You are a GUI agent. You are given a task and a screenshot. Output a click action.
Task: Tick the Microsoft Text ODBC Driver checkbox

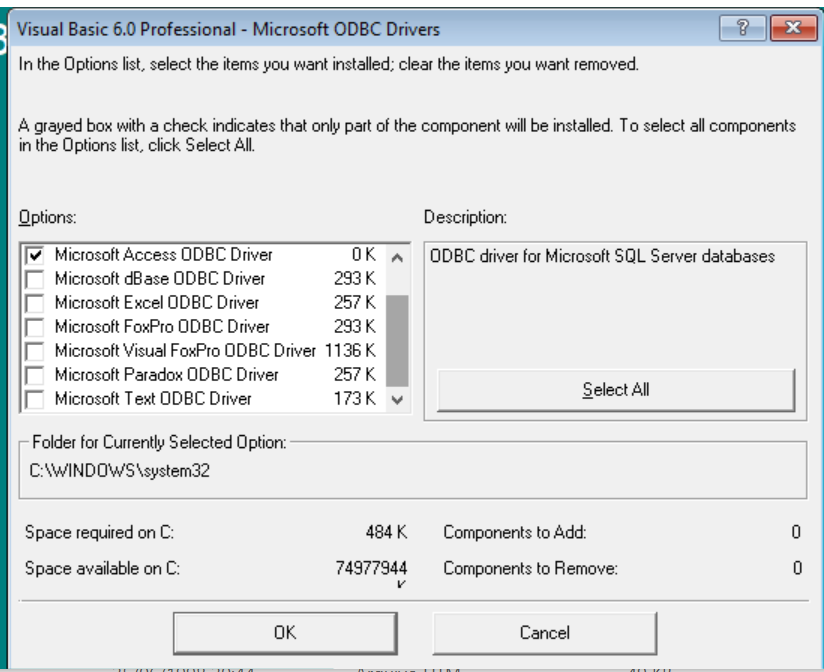click(35, 399)
